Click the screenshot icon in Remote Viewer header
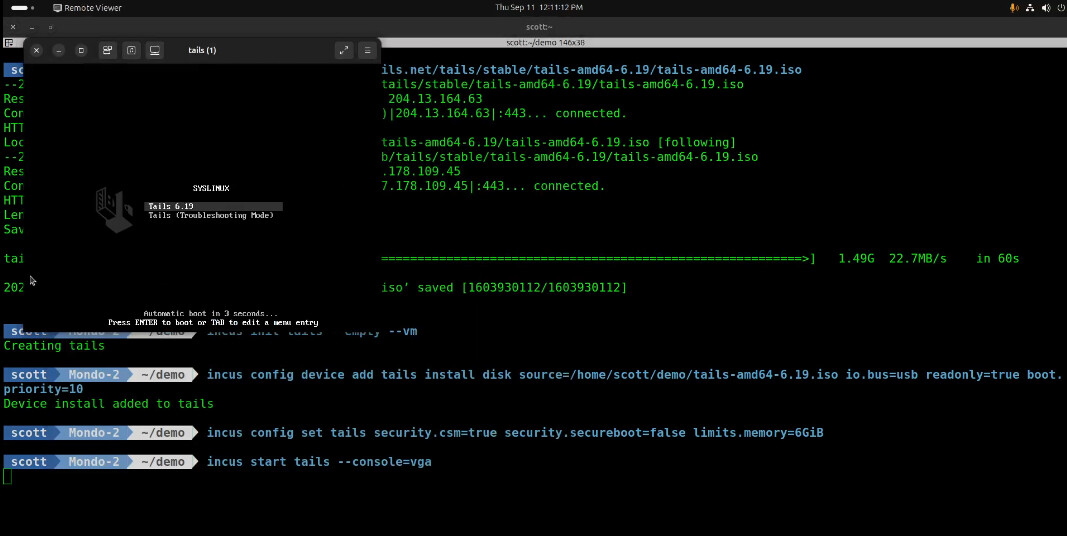The width and height of the screenshot is (1067, 536). [x=130, y=50]
